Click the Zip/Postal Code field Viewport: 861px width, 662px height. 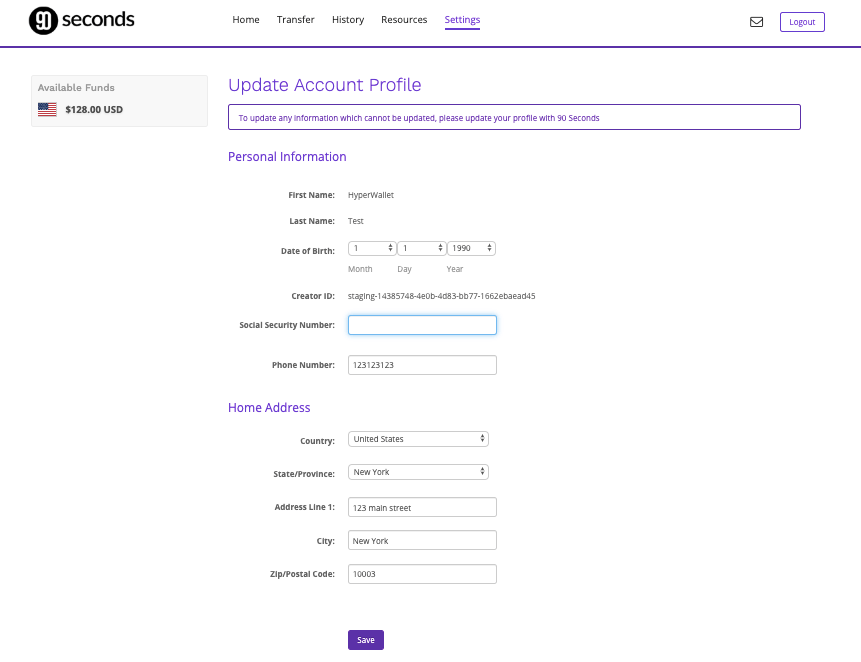(x=421, y=573)
